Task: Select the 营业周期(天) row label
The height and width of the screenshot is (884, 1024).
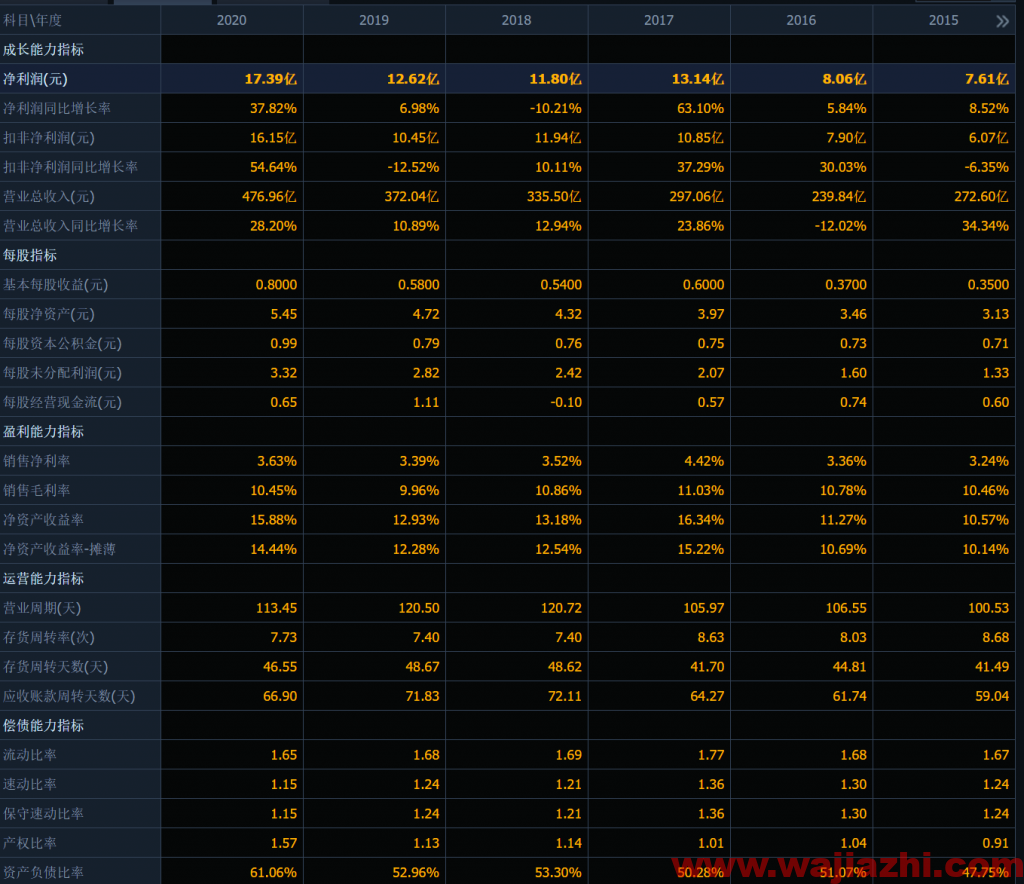Action: [x=42, y=608]
